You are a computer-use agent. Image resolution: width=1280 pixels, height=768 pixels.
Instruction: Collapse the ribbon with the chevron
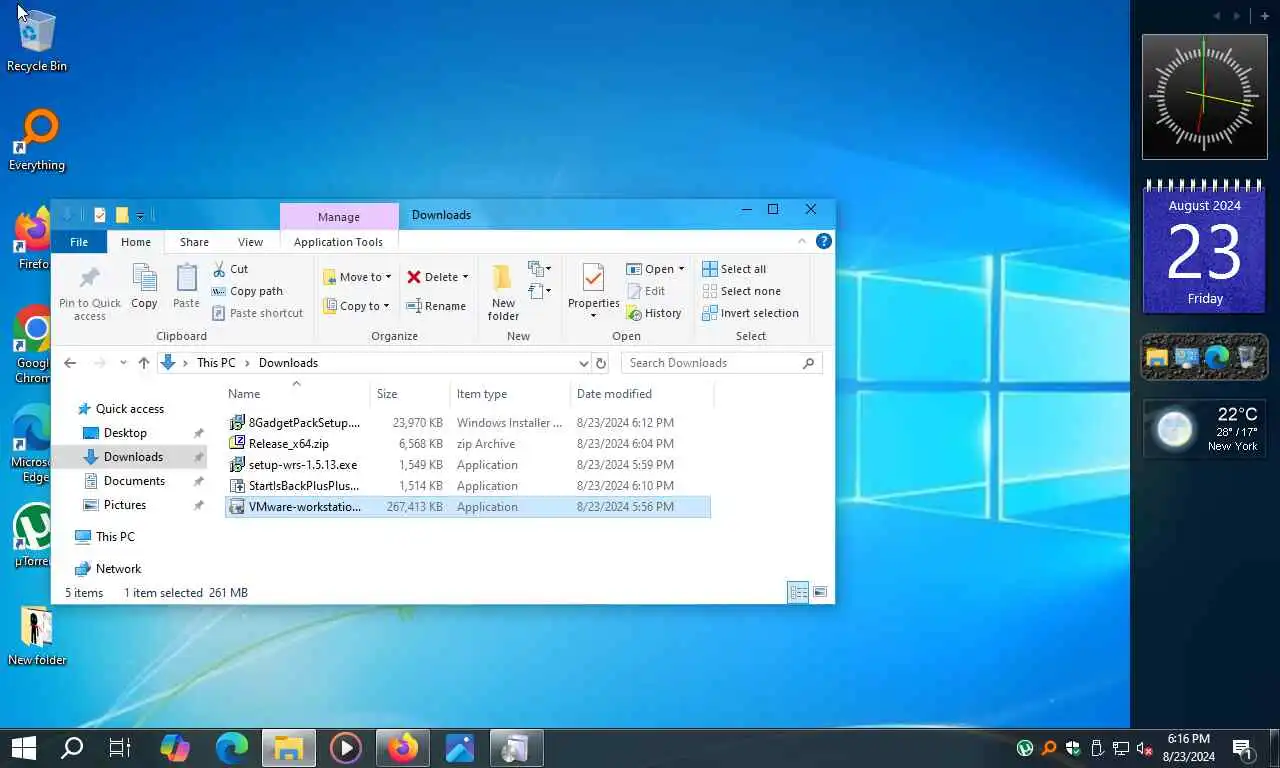click(802, 241)
